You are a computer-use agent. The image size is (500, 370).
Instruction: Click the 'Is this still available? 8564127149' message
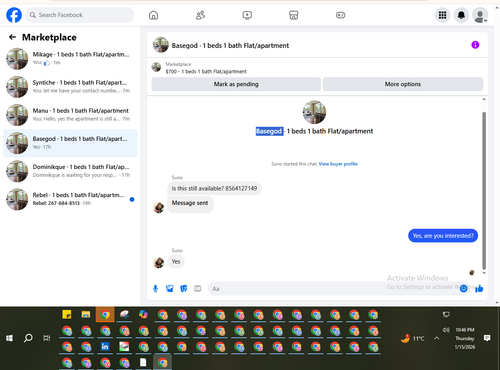(214, 188)
